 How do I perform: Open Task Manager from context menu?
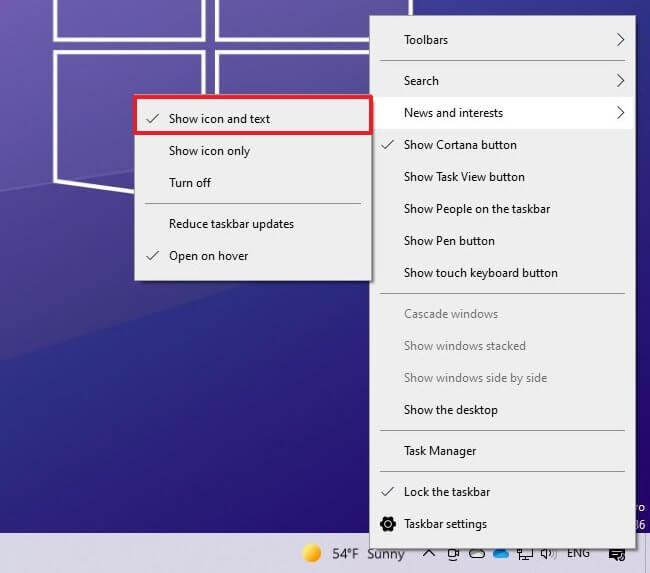(440, 451)
